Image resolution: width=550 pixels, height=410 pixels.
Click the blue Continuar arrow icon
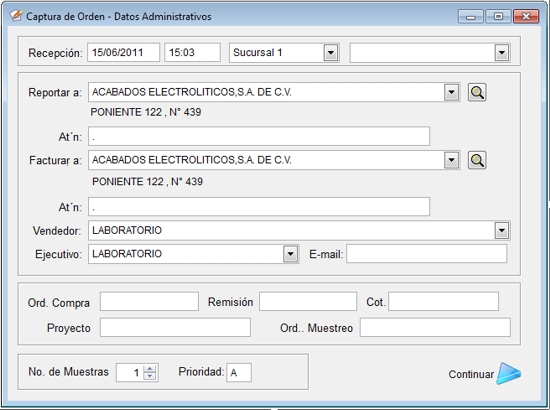(x=509, y=374)
